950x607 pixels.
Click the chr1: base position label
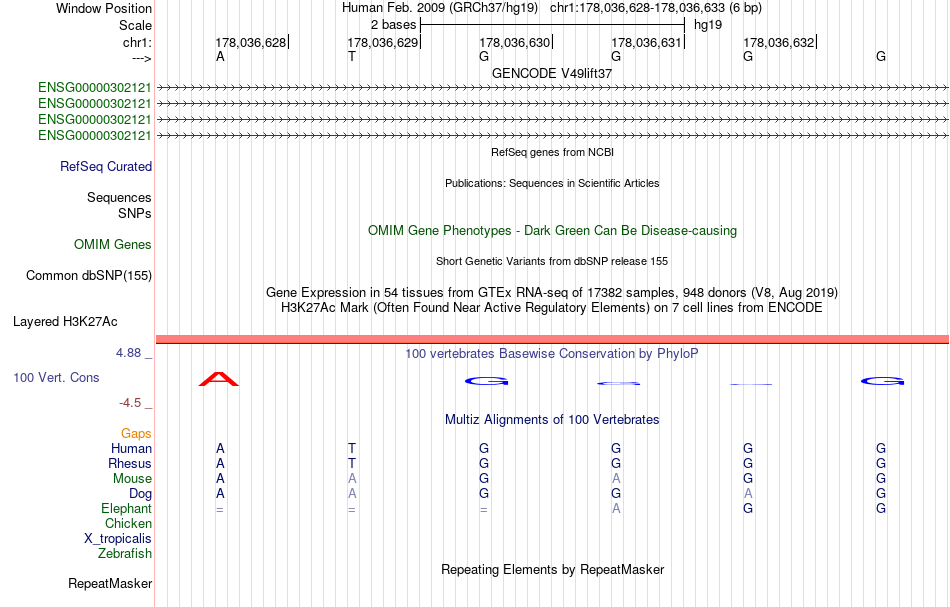[137, 42]
